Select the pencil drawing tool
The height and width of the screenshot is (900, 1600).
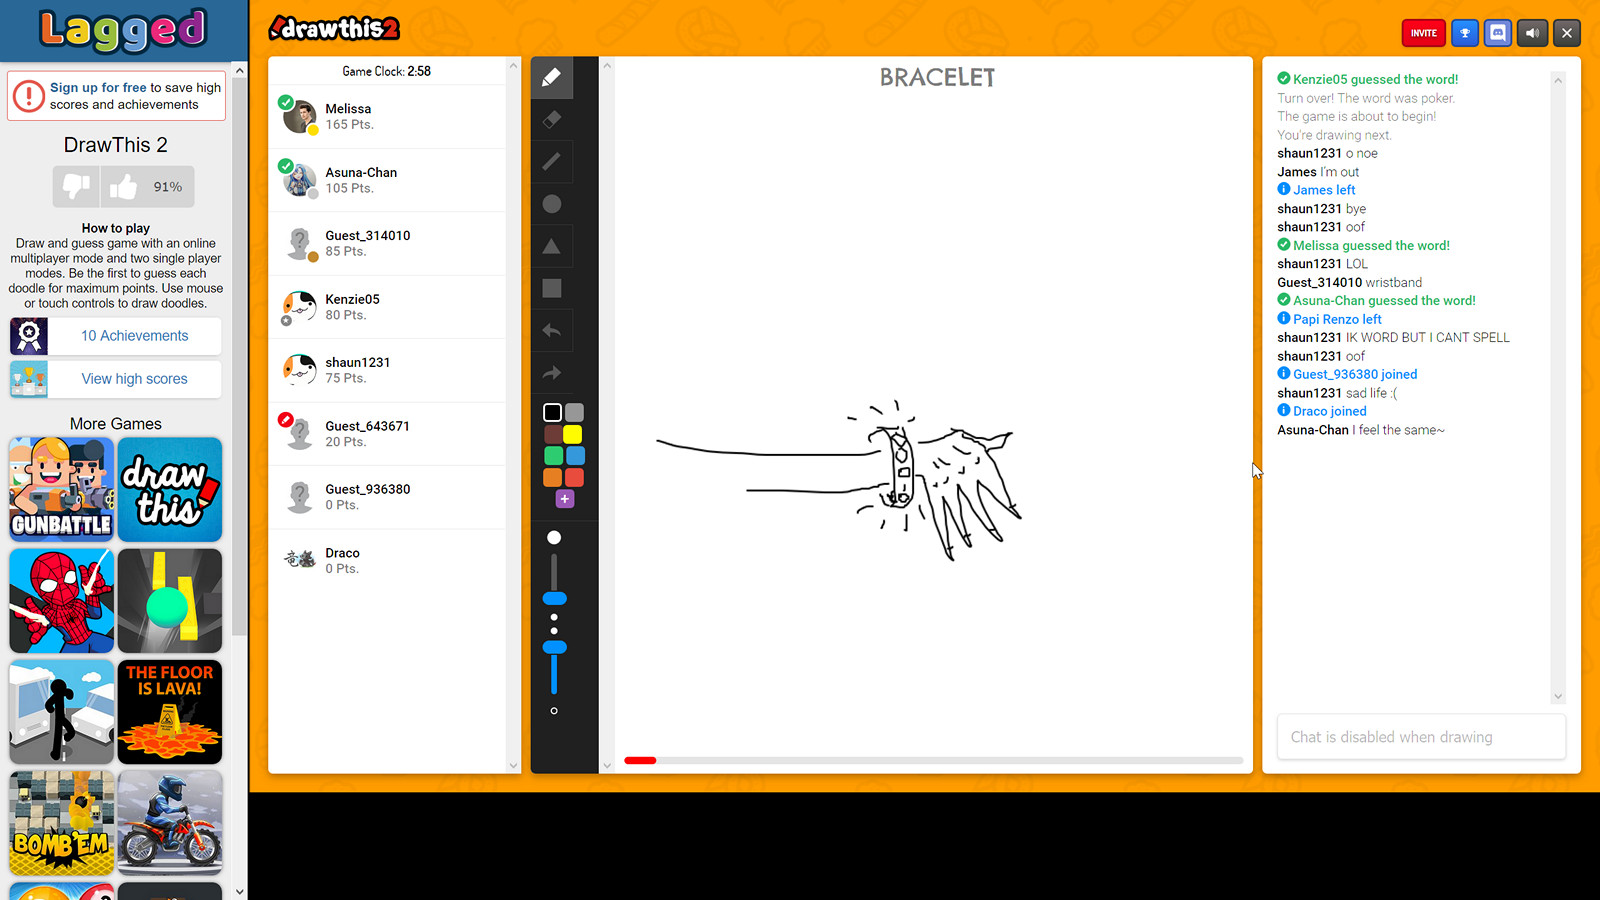551,78
